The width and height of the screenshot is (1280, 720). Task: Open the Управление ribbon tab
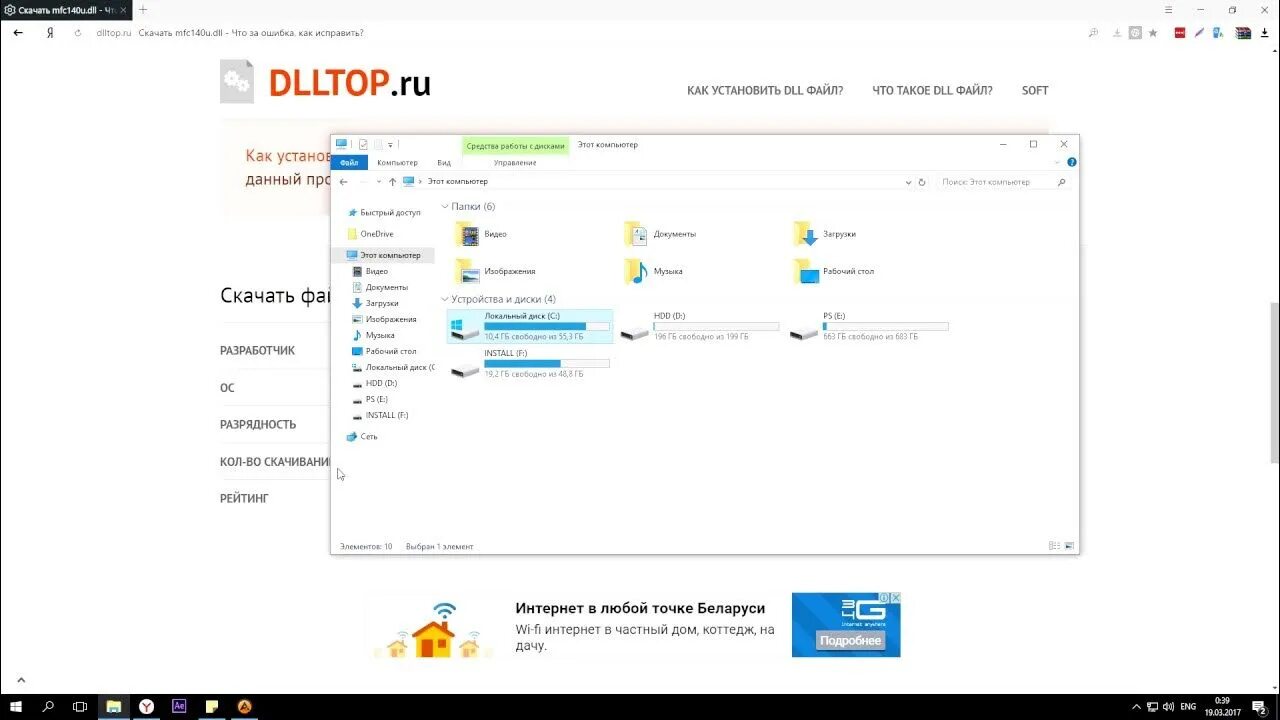click(x=515, y=162)
